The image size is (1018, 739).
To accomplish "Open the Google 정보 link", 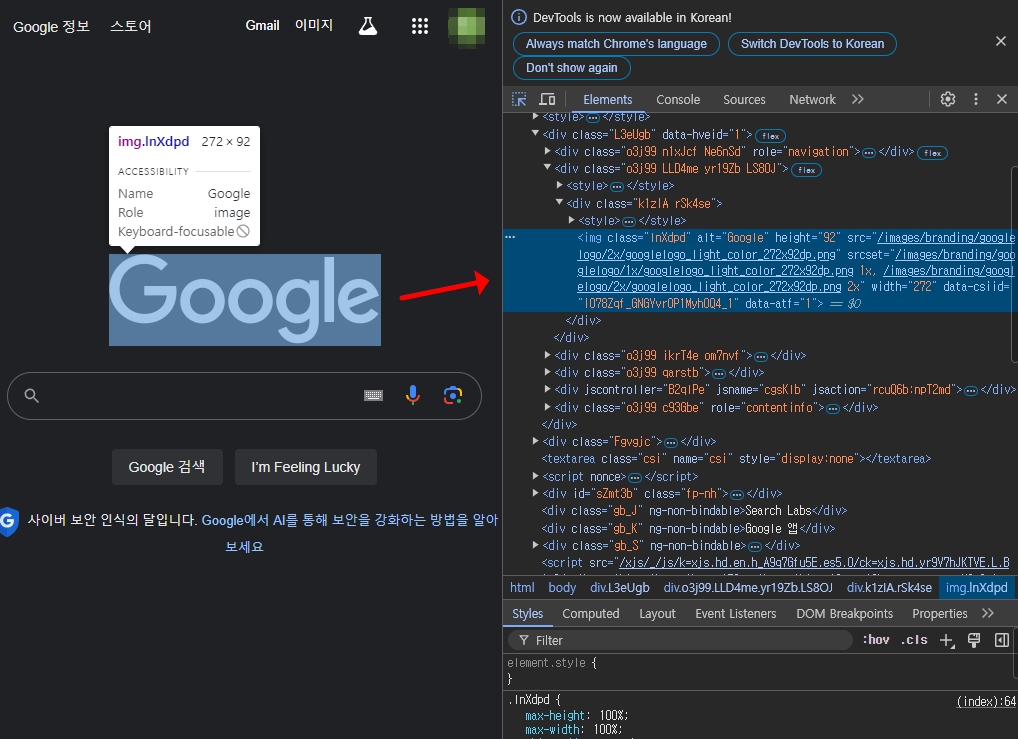I will tap(51, 27).
